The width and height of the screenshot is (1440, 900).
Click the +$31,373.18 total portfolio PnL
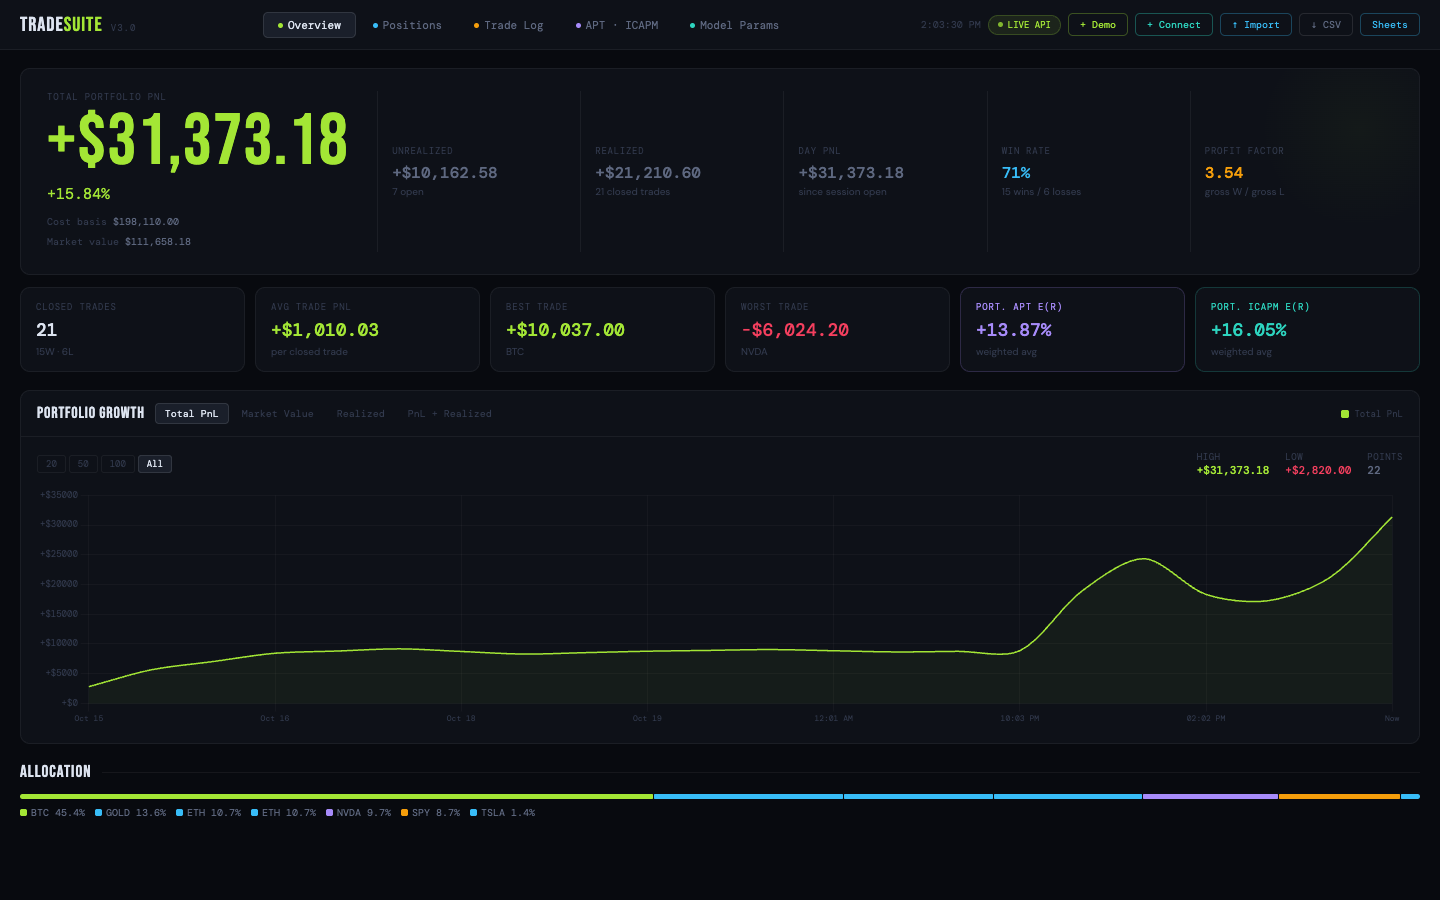pos(198,140)
